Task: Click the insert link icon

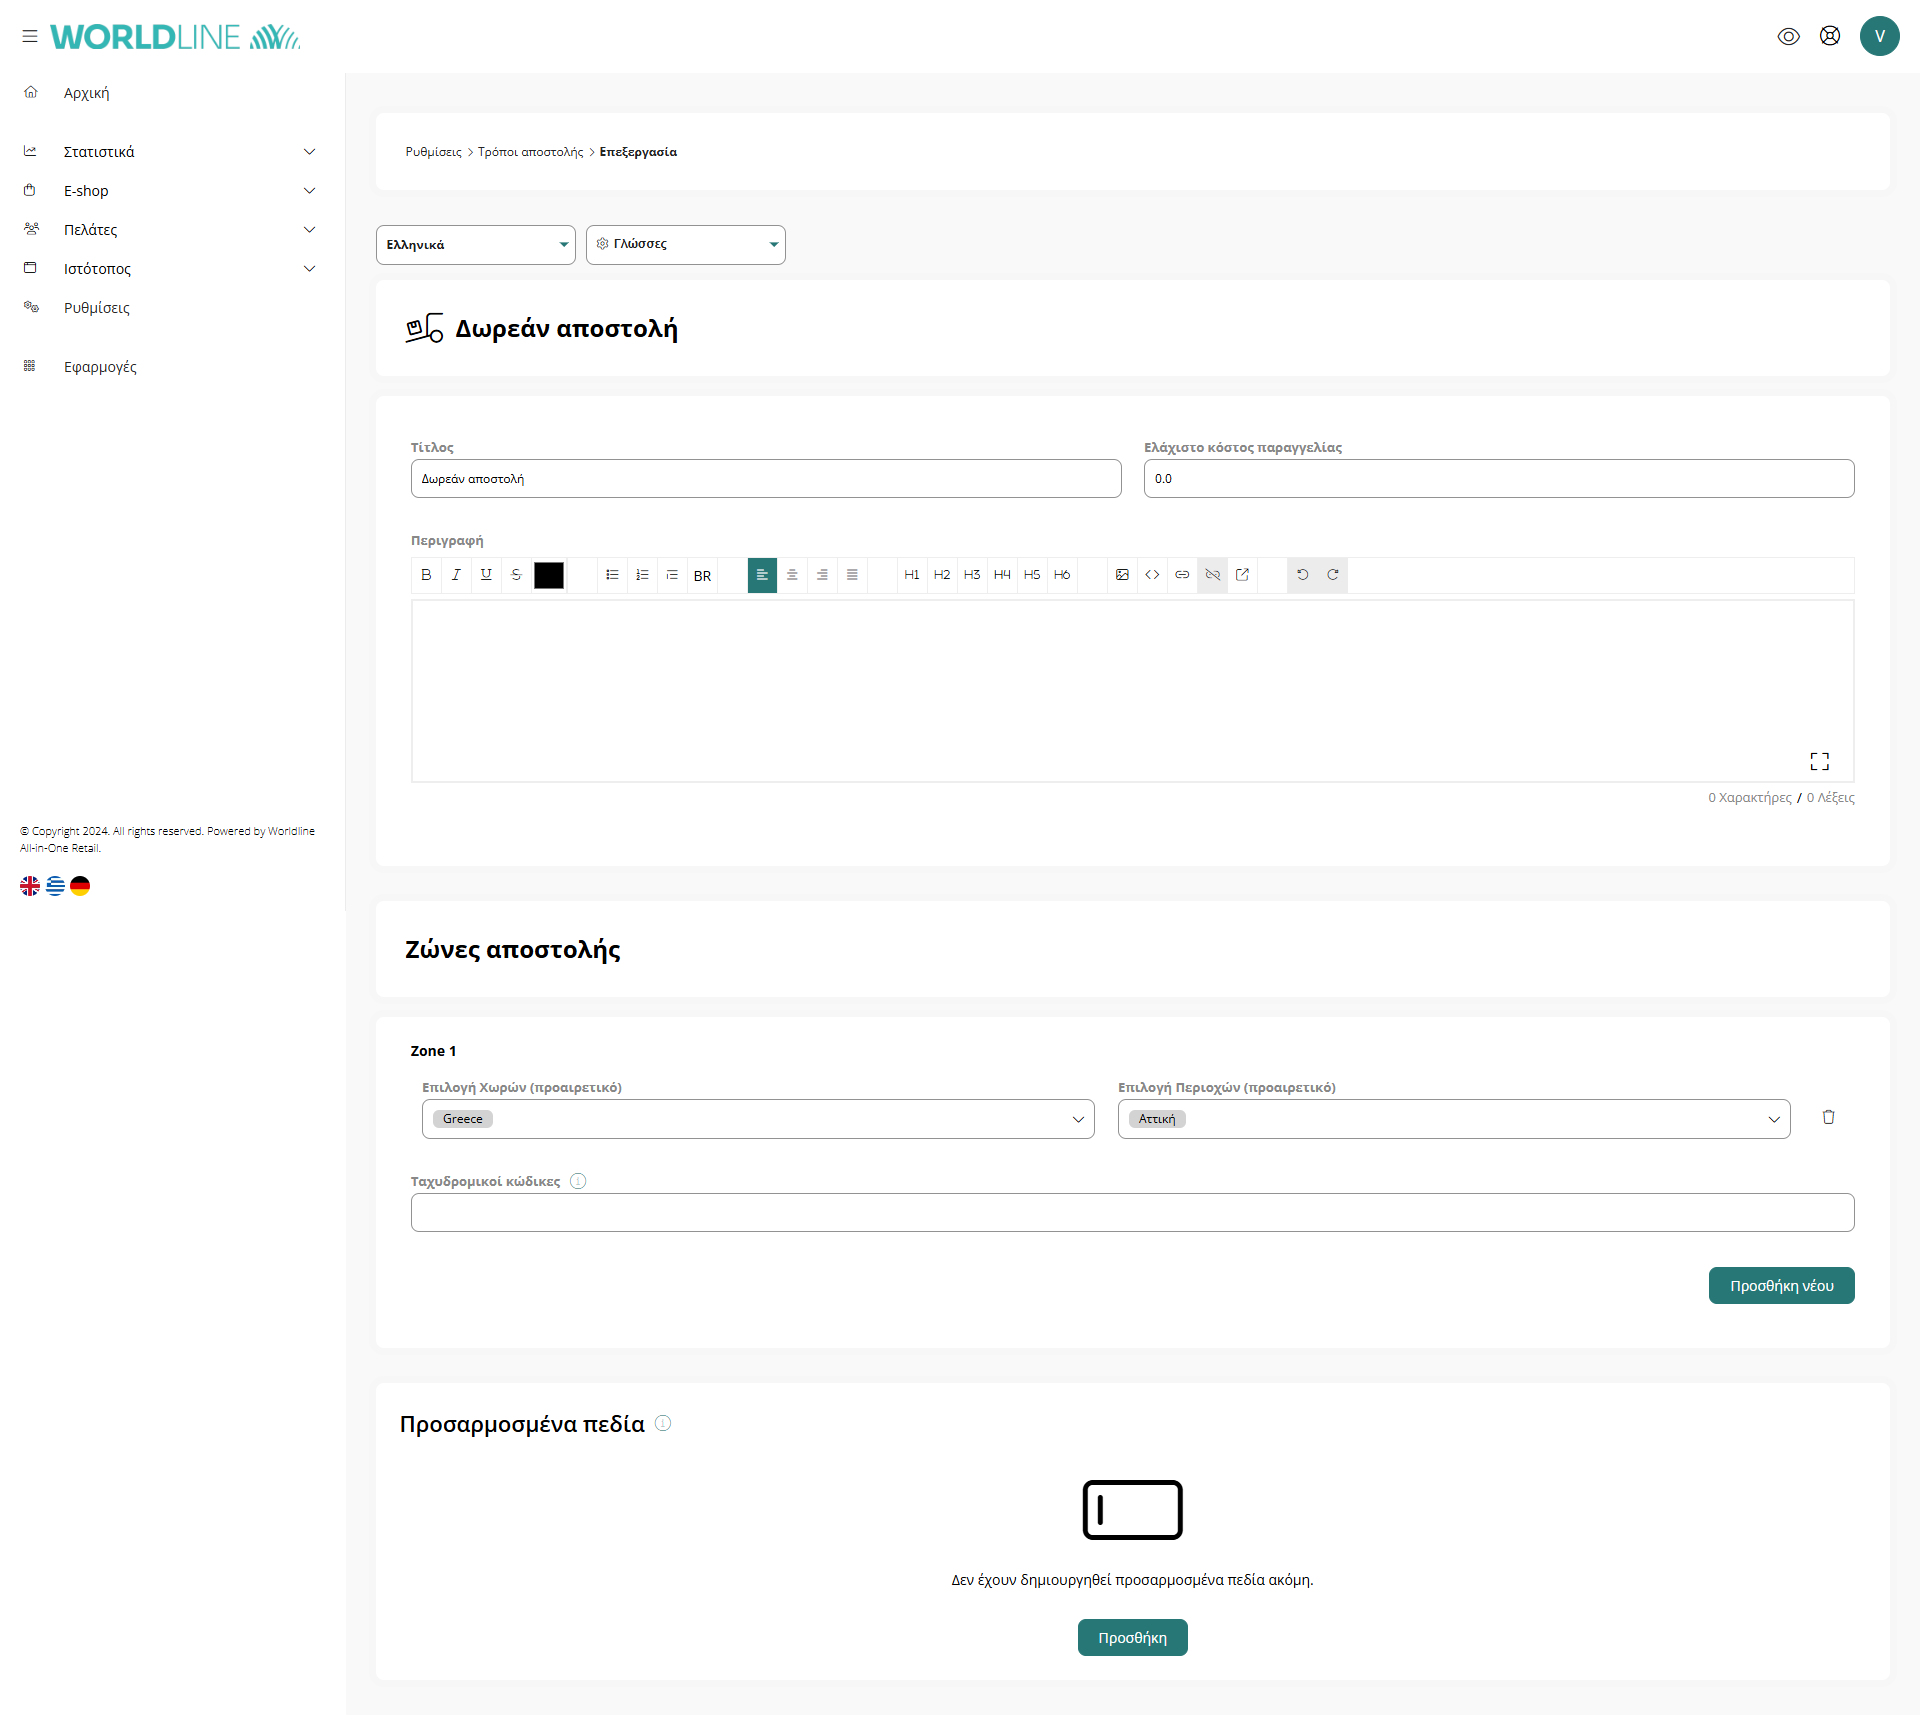Action: coord(1182,575)
